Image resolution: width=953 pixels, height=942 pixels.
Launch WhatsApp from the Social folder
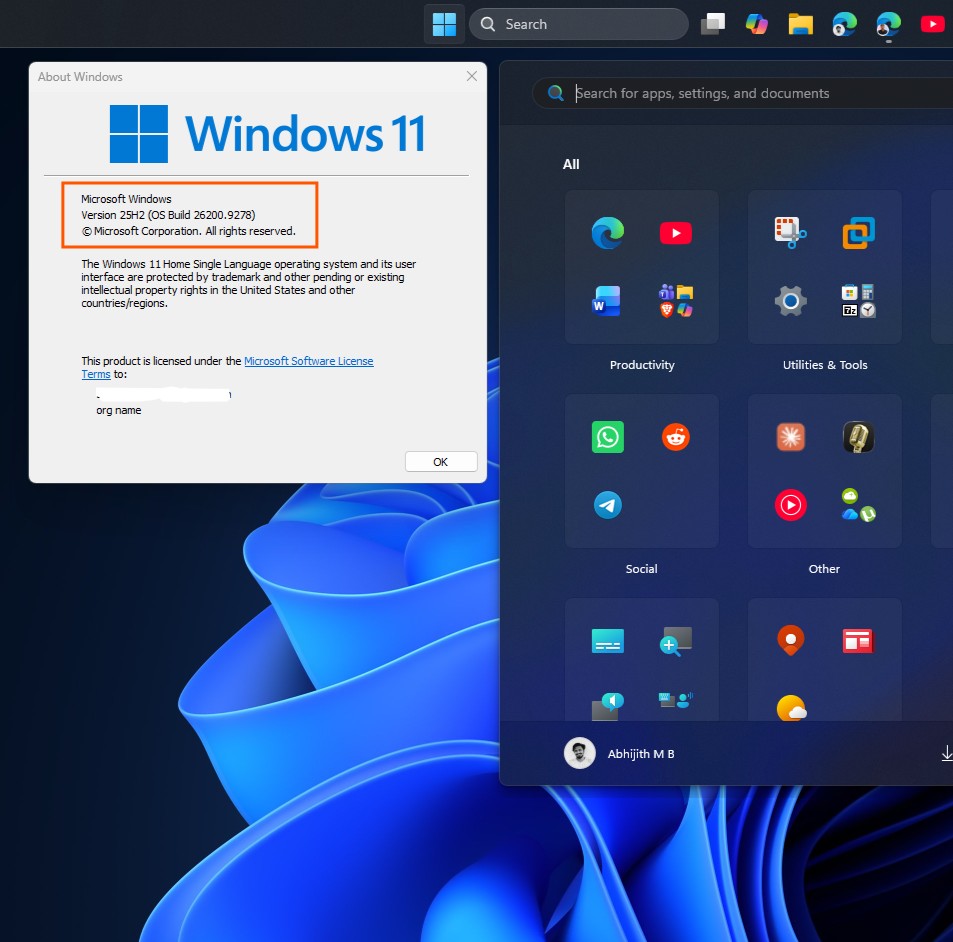pos(608,437)
